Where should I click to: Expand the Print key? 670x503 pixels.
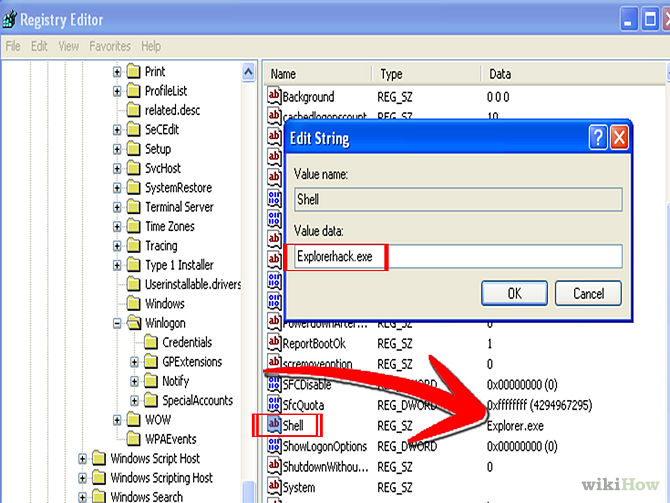pyautogui.click(x=117, y=72)
